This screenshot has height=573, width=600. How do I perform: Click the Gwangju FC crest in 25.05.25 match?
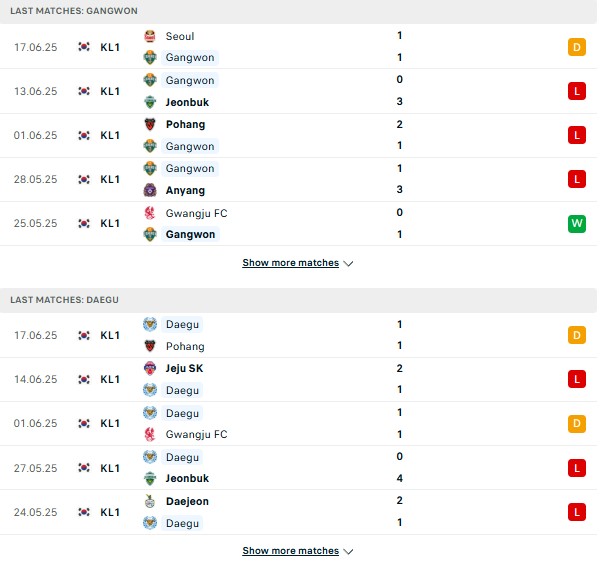point(150,213)
